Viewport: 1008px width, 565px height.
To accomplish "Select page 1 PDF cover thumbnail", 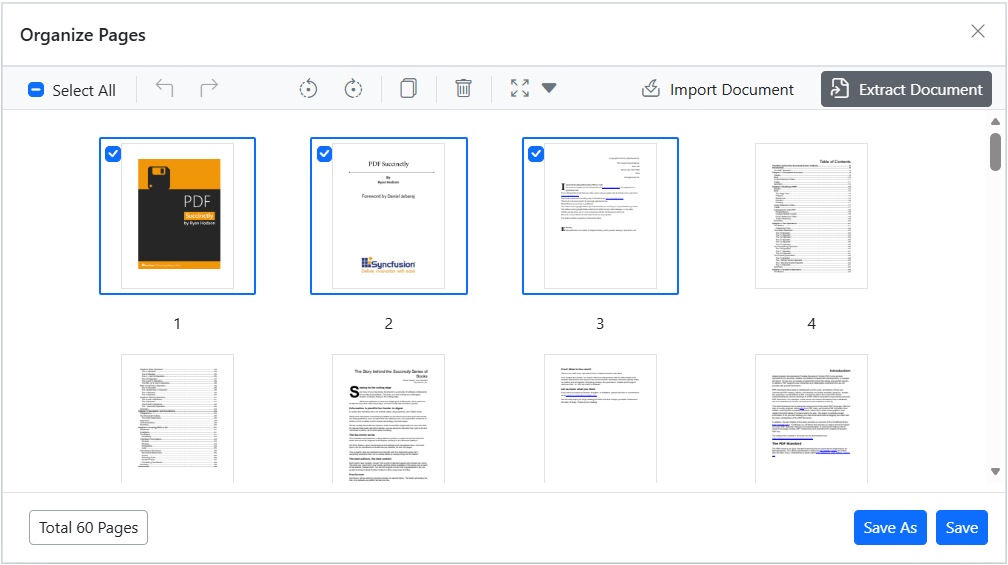I will (x=177, y=216).
